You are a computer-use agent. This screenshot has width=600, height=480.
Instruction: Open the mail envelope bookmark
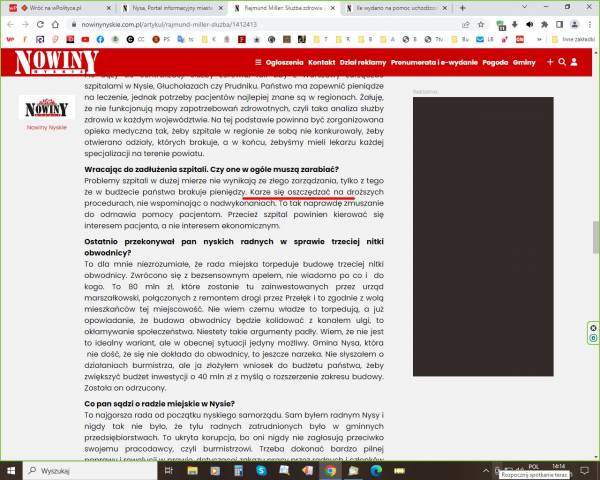click(x=484, y=39)
